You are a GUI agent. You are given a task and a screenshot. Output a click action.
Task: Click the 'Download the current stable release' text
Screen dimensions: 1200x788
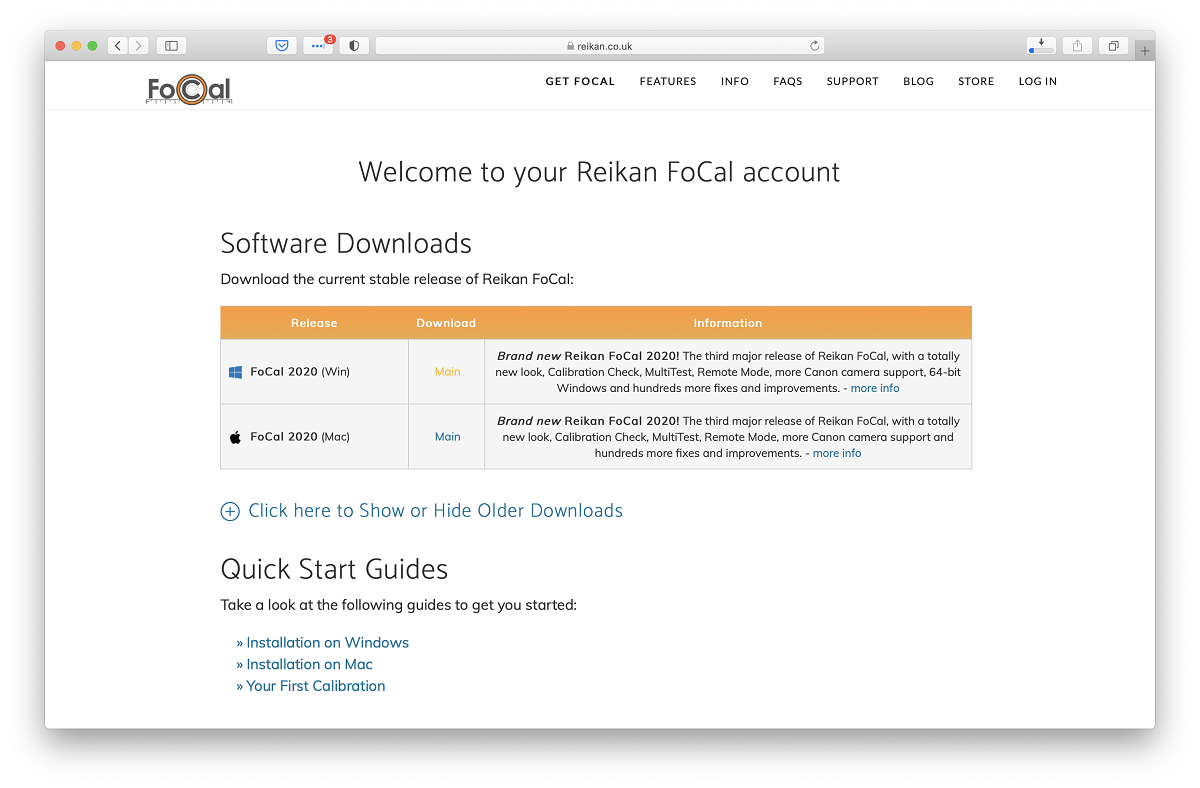tap(397, 280)
